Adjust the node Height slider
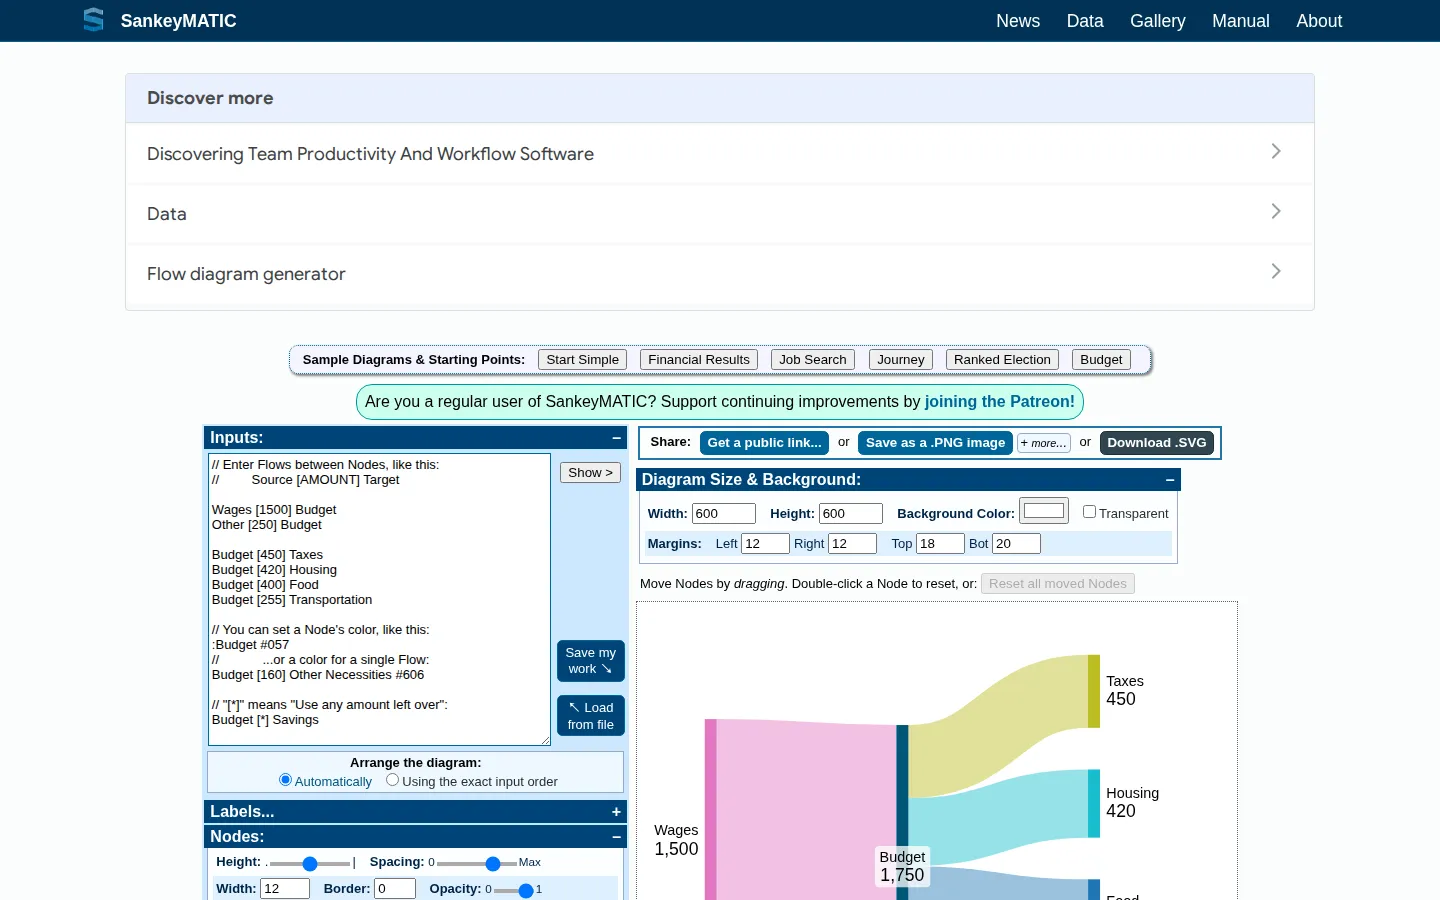Viewport: 1440px width, 900px height. click(x=310, y=863)
